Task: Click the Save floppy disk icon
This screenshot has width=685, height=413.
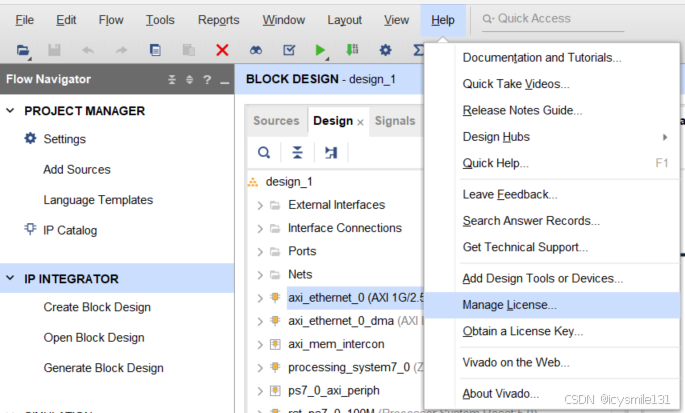Action: point(54,50)
